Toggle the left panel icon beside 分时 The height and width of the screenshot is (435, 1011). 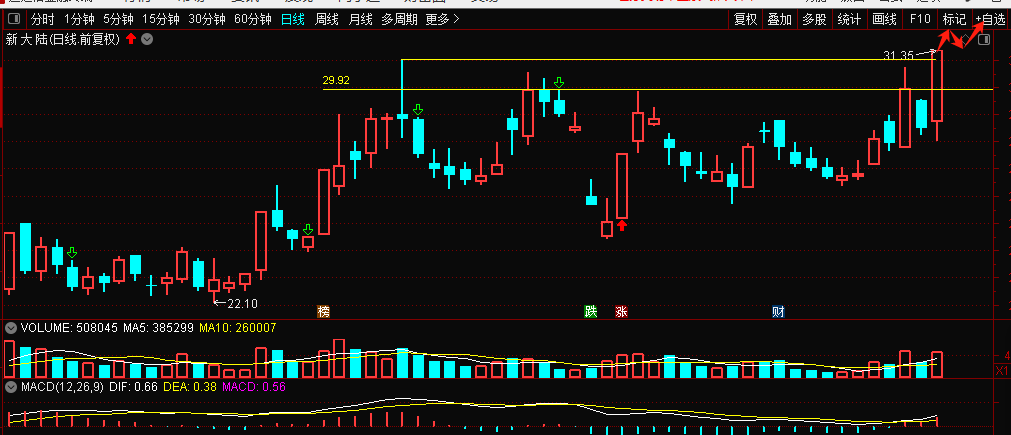point(15,19)
